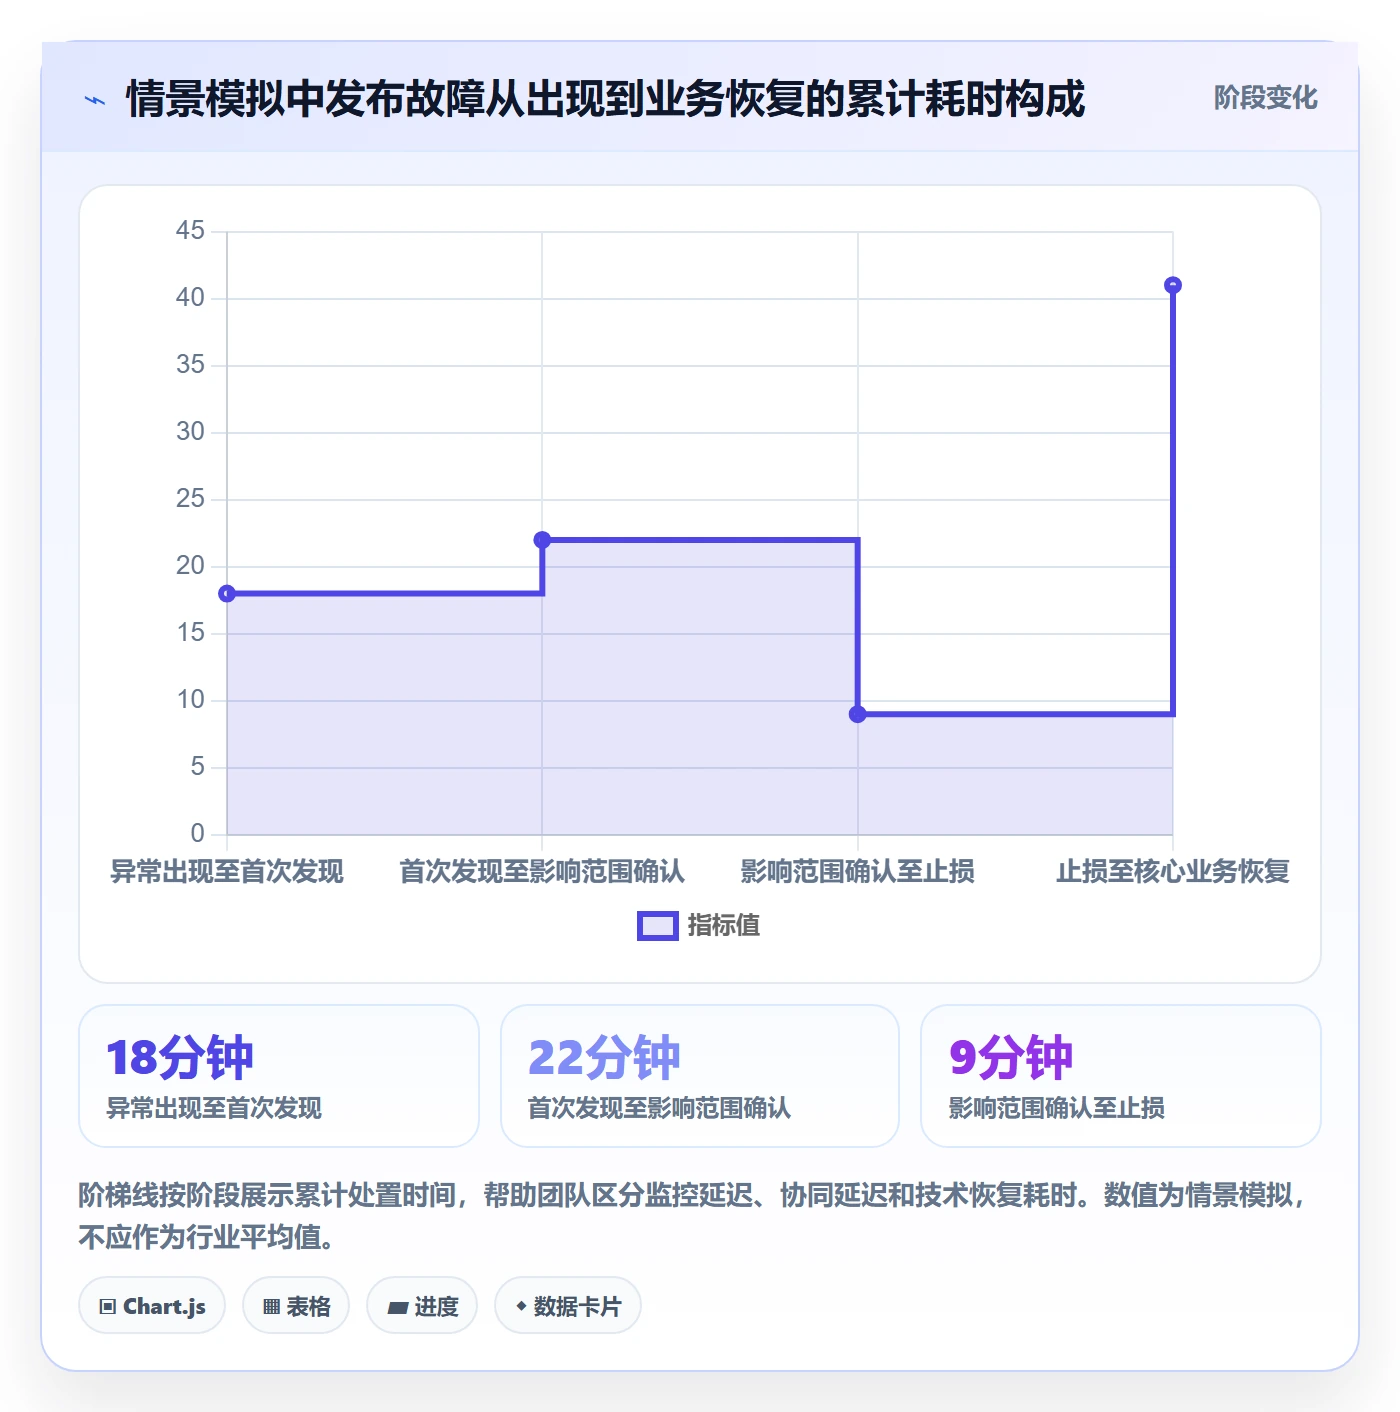
Task: Click the y-axis tick label 20
Action: click(190, 566)
